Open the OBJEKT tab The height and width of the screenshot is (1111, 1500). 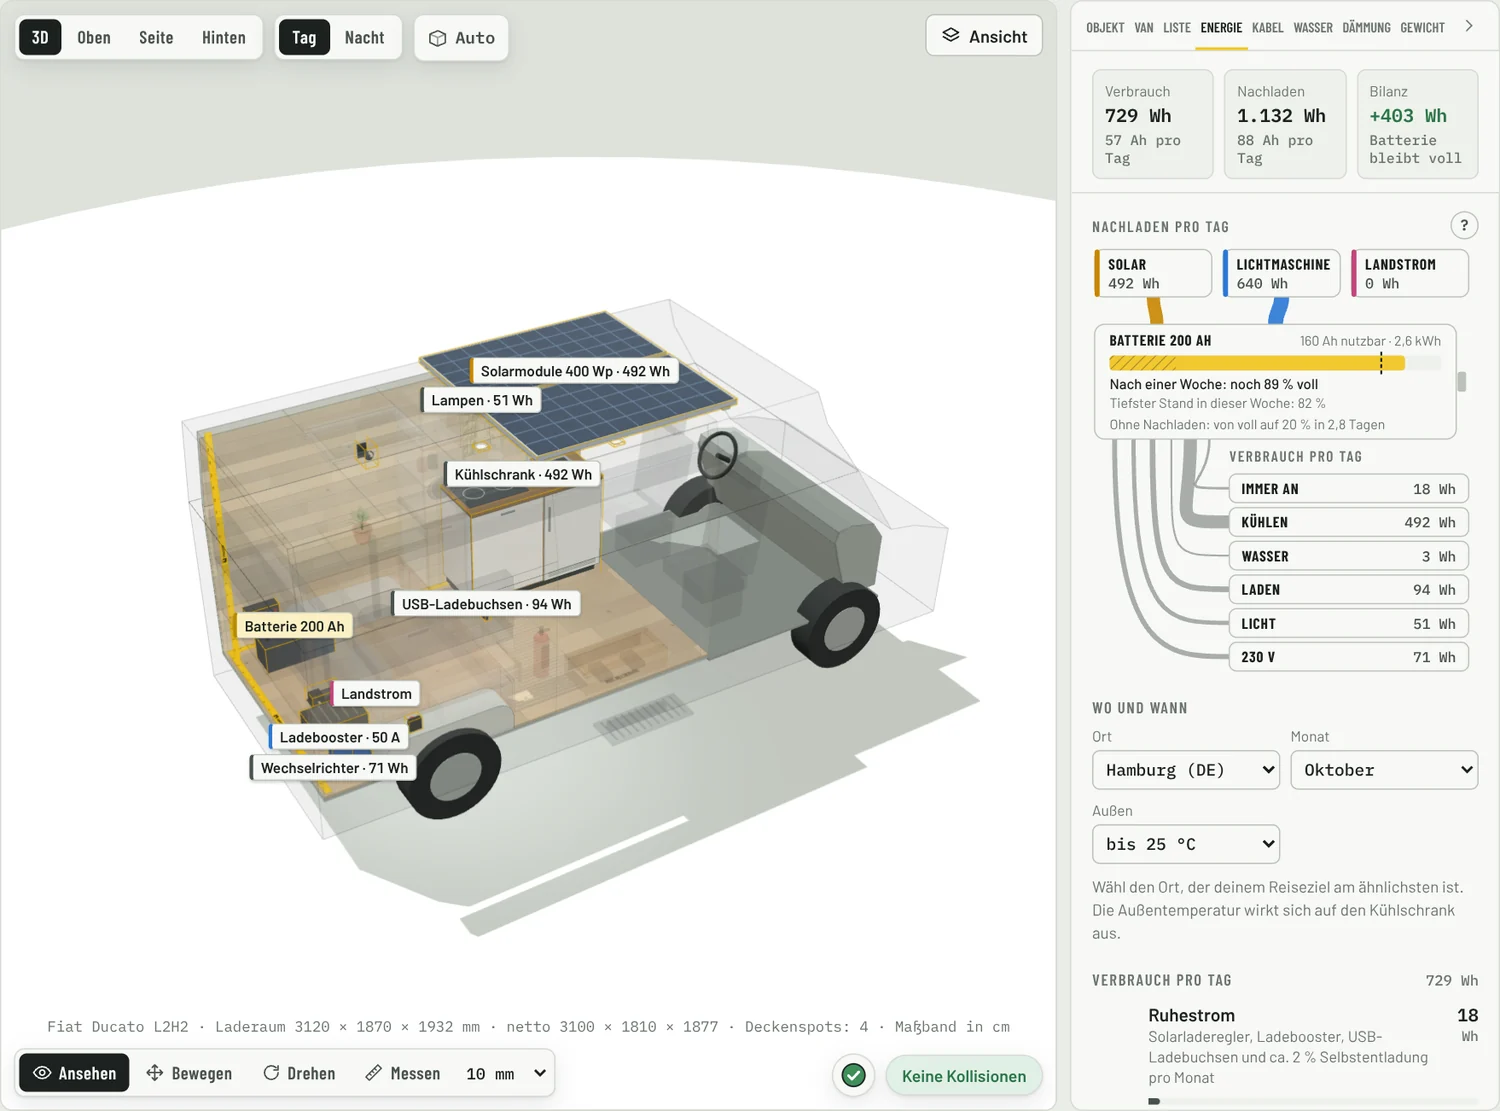pos(1105,28)
